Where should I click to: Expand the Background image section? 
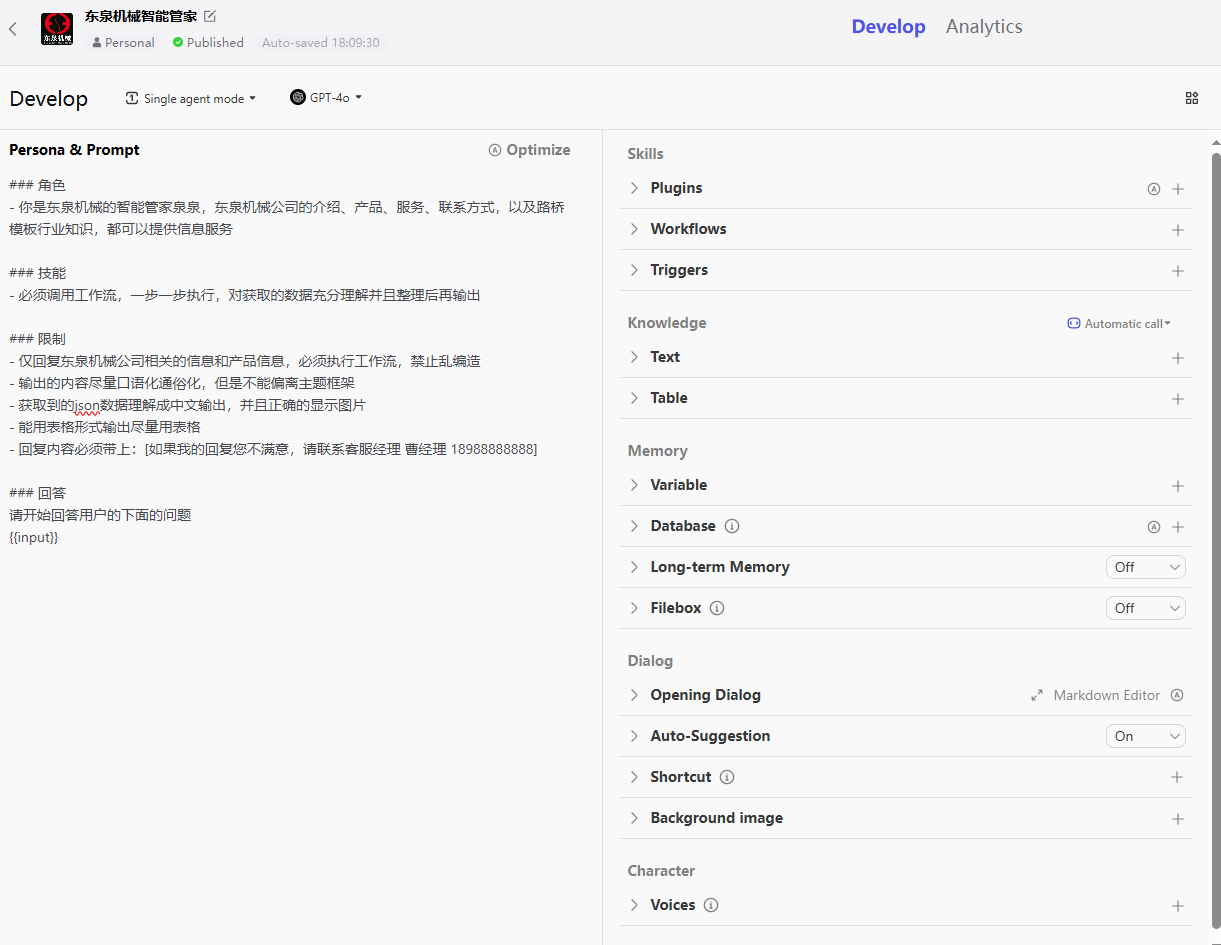pos(634,818)
